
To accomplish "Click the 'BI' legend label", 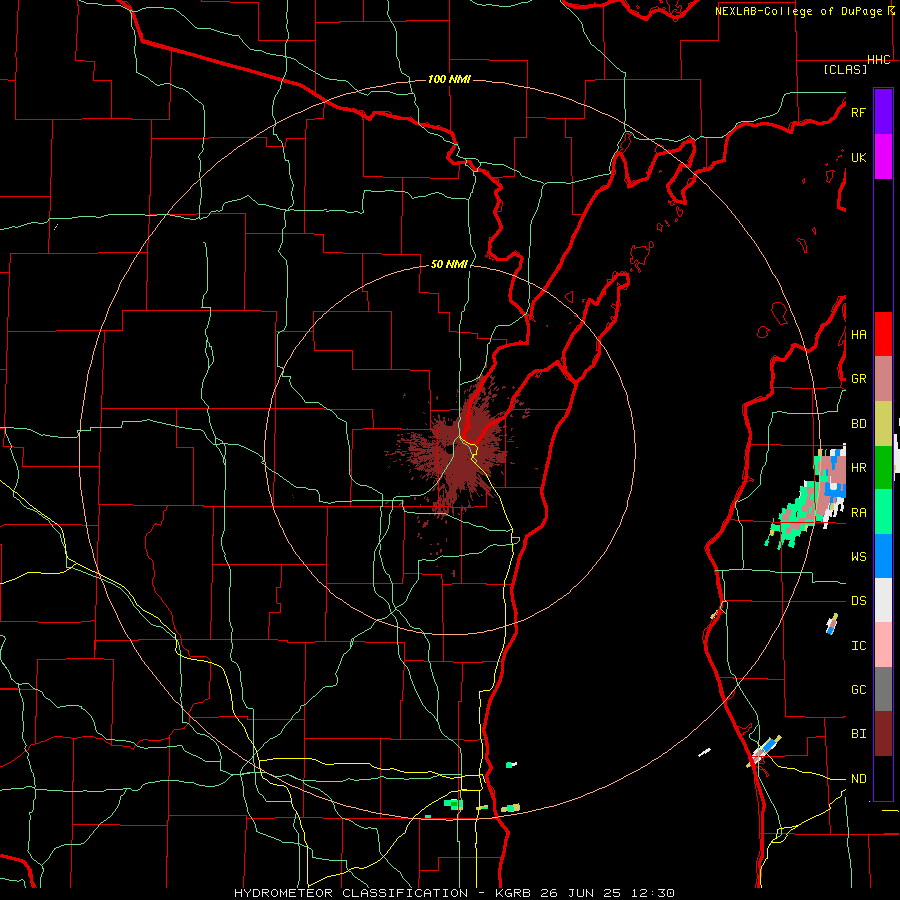I will (x=858, y=734).
